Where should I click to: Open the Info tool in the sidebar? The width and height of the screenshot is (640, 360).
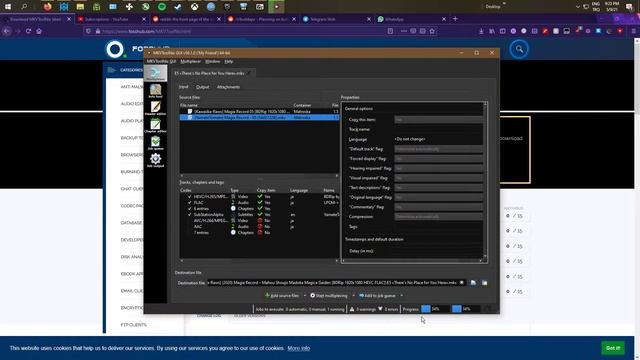point(156,90)
